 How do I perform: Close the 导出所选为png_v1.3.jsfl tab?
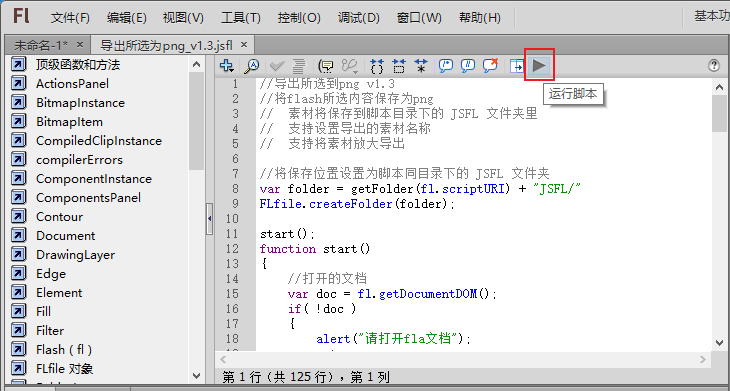coord(244,45)
